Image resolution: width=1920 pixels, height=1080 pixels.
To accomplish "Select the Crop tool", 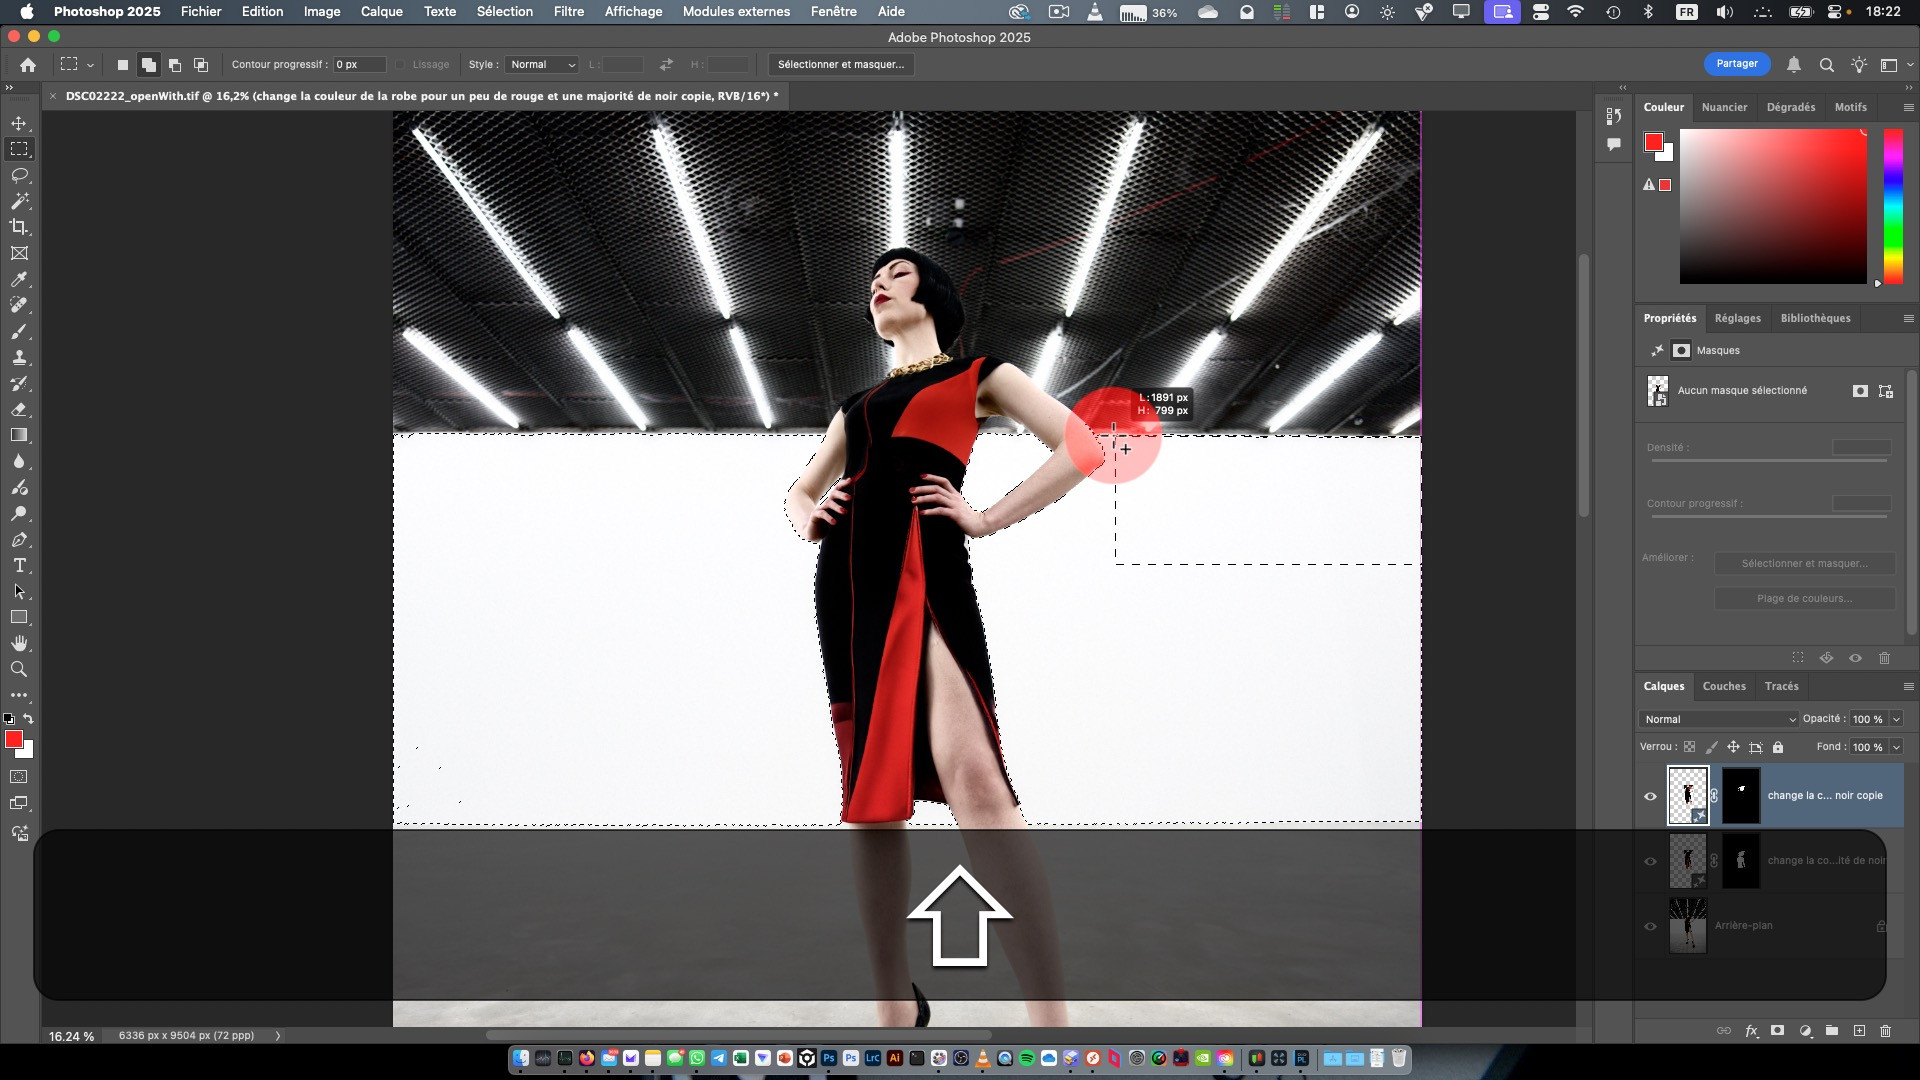I will (x=19, y=227).
